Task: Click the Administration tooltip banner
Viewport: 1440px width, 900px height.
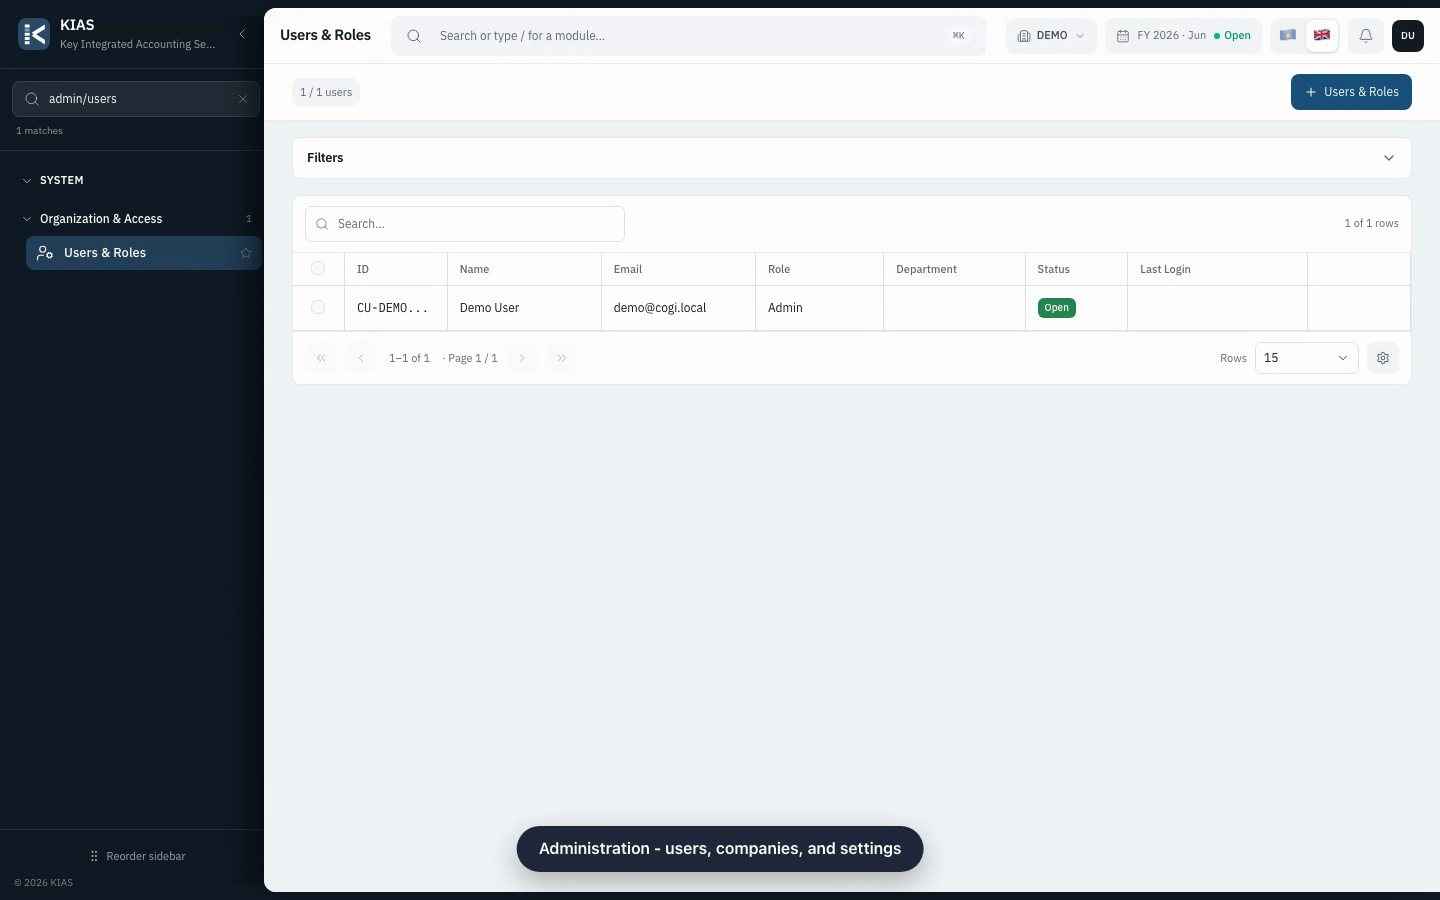Action: (720, 849)
